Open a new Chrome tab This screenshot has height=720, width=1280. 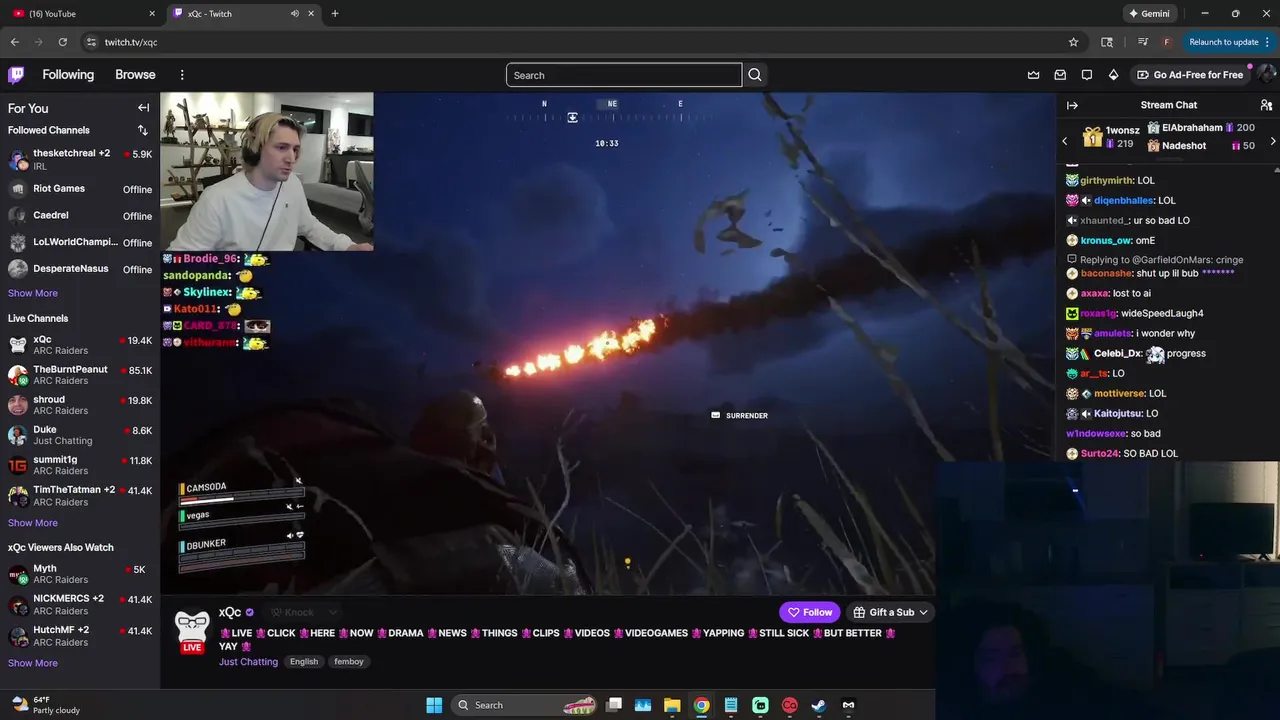coord(335,13)
